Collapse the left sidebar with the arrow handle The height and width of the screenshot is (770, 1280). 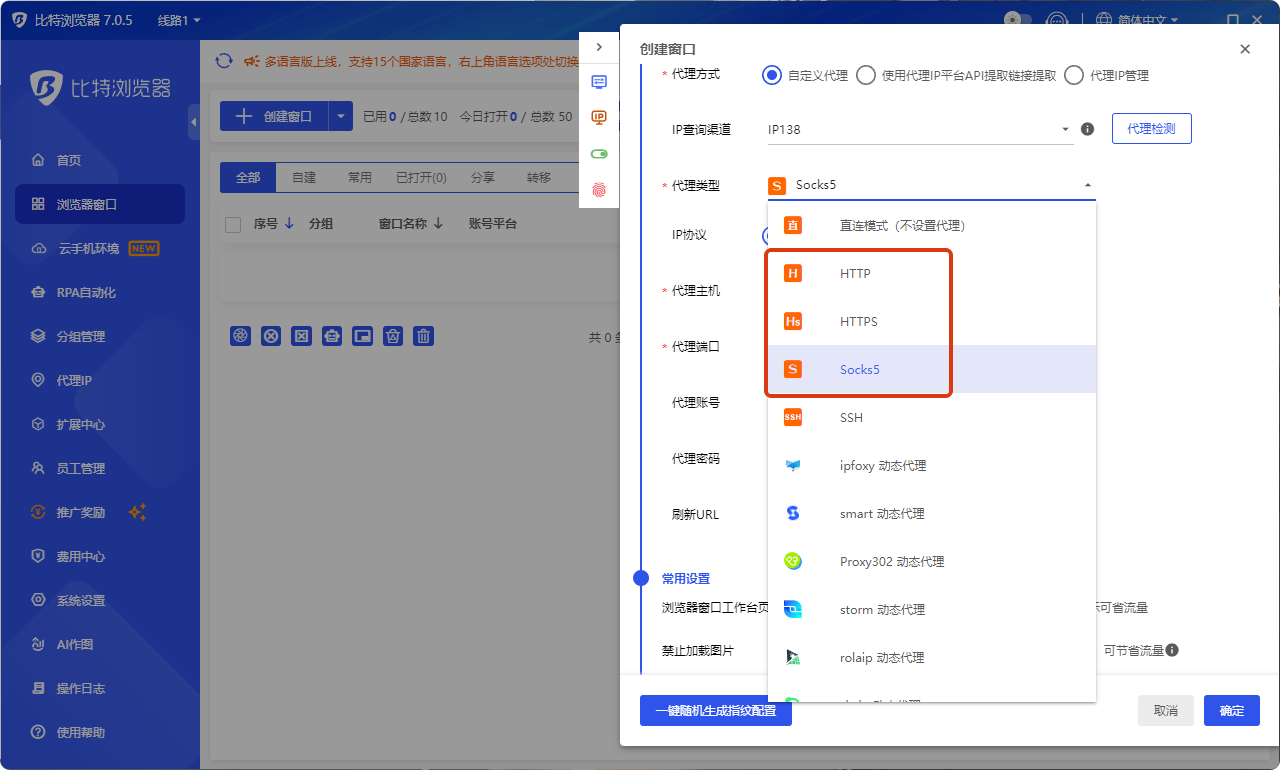pos(193,122)
